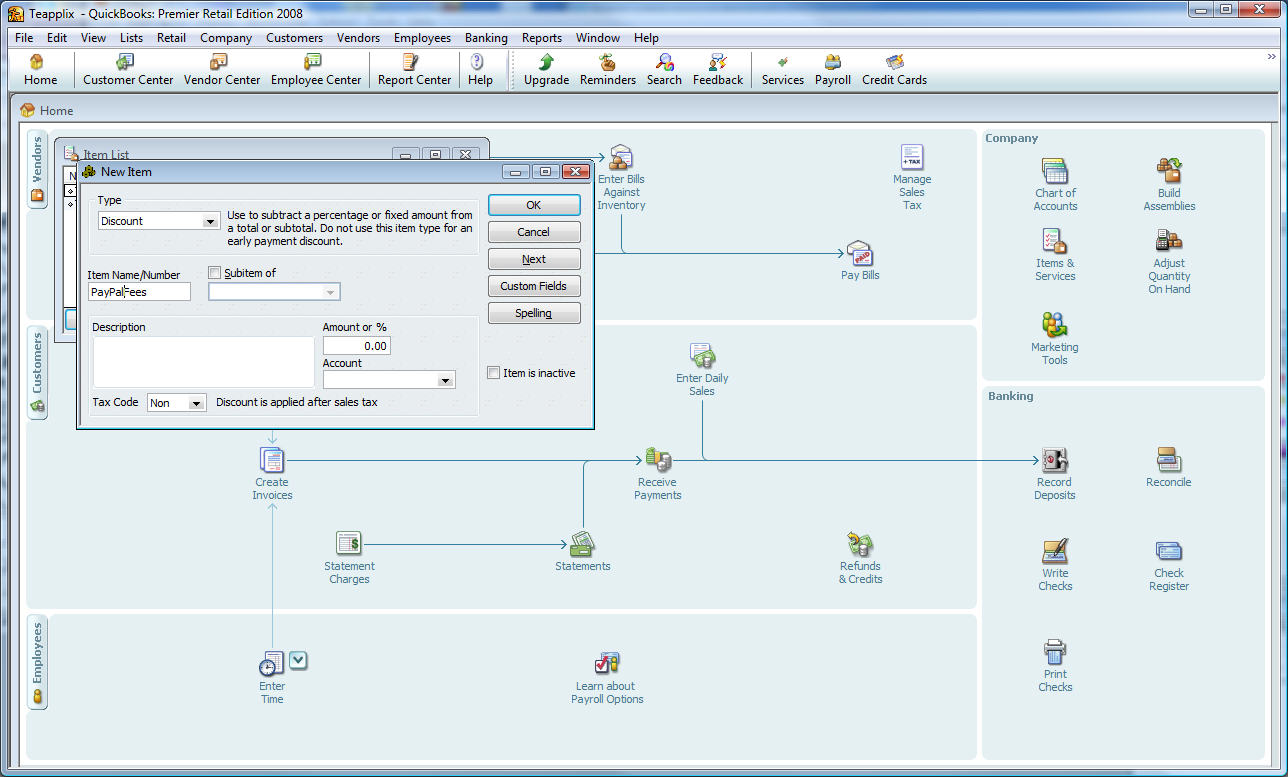Click the Spelling button
The image size is (1288, 777).
pos(534,313)
